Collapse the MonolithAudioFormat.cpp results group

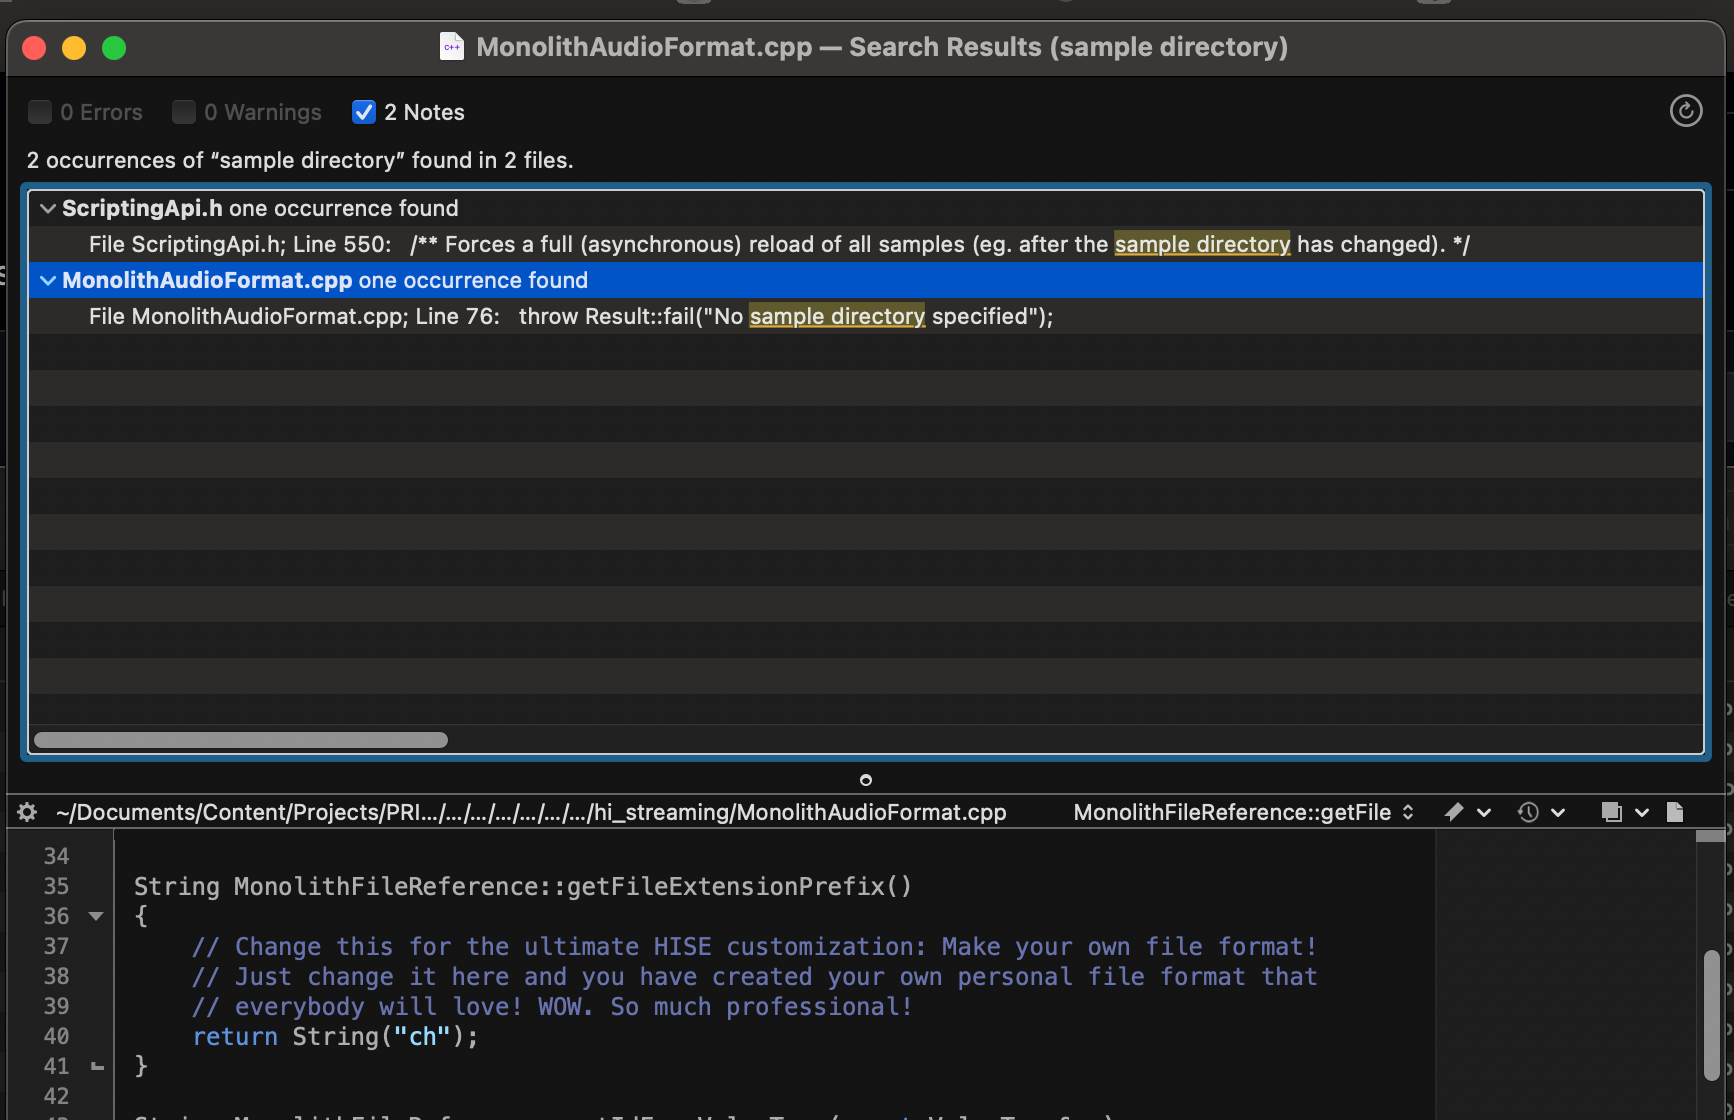(x=47, y=280)
